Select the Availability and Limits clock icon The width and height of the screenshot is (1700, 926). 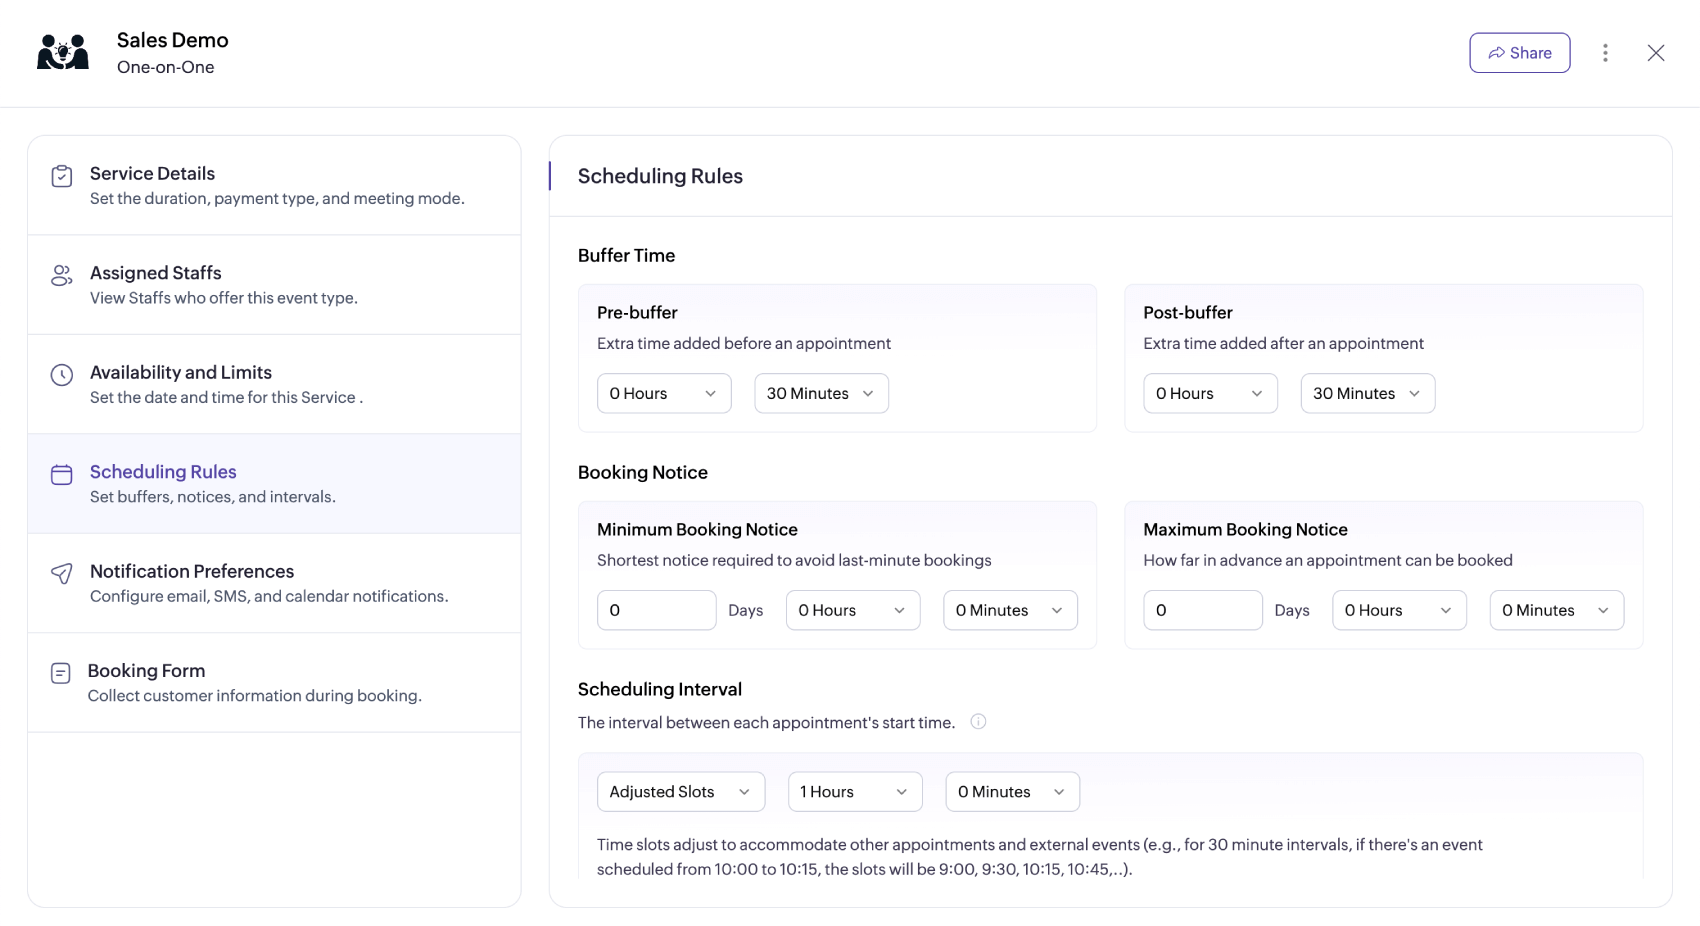coord(61,374)
